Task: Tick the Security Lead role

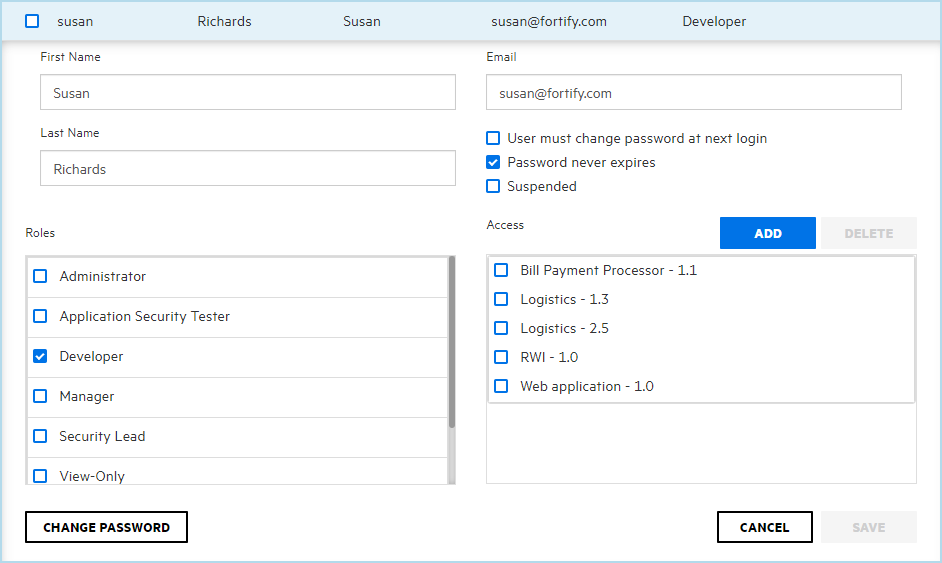Action: click(40, 437)
